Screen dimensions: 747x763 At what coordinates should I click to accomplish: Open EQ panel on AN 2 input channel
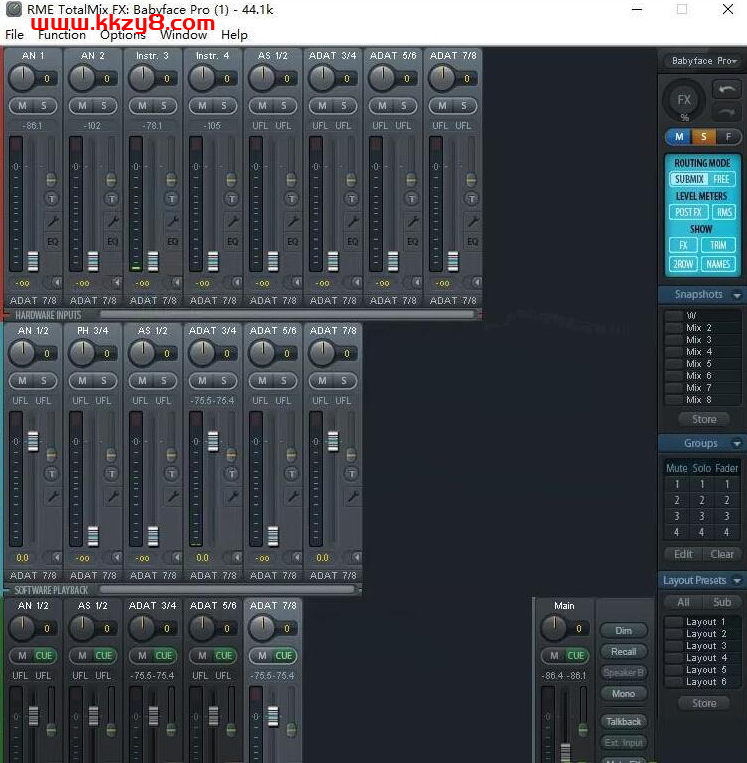coord(112,241)
